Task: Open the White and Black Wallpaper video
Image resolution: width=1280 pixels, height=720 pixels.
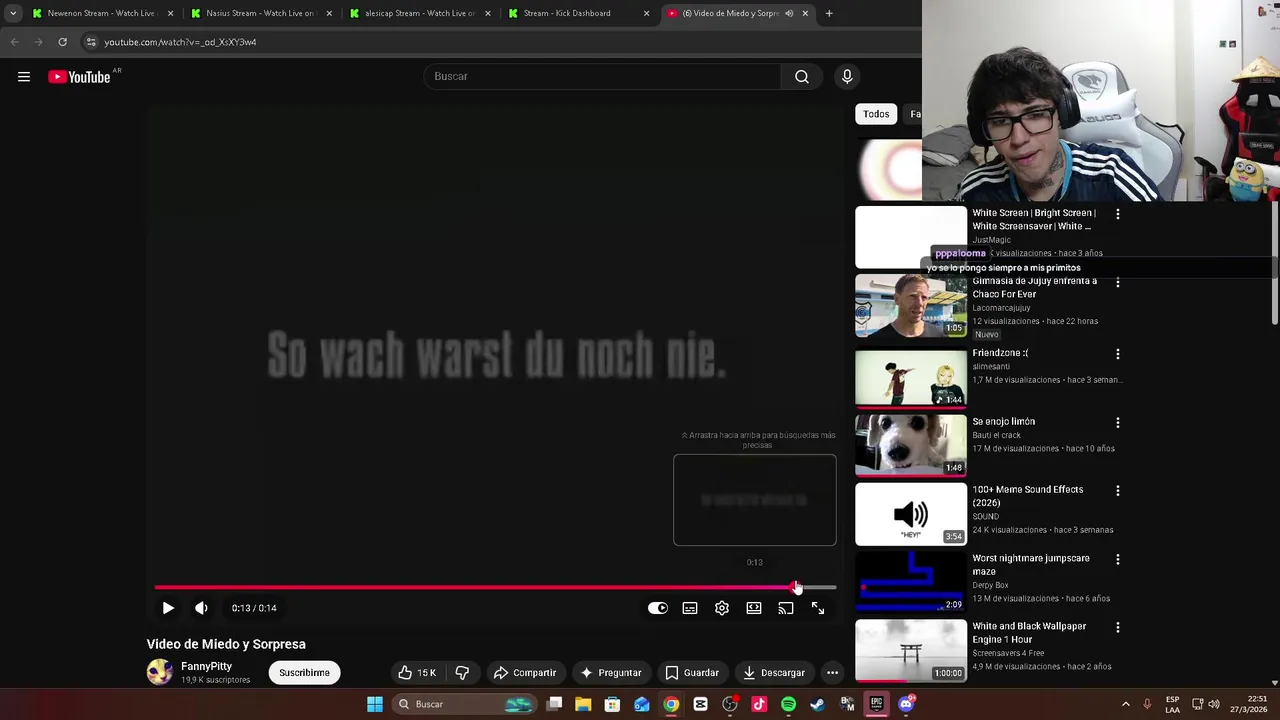Action: [911, 651]
